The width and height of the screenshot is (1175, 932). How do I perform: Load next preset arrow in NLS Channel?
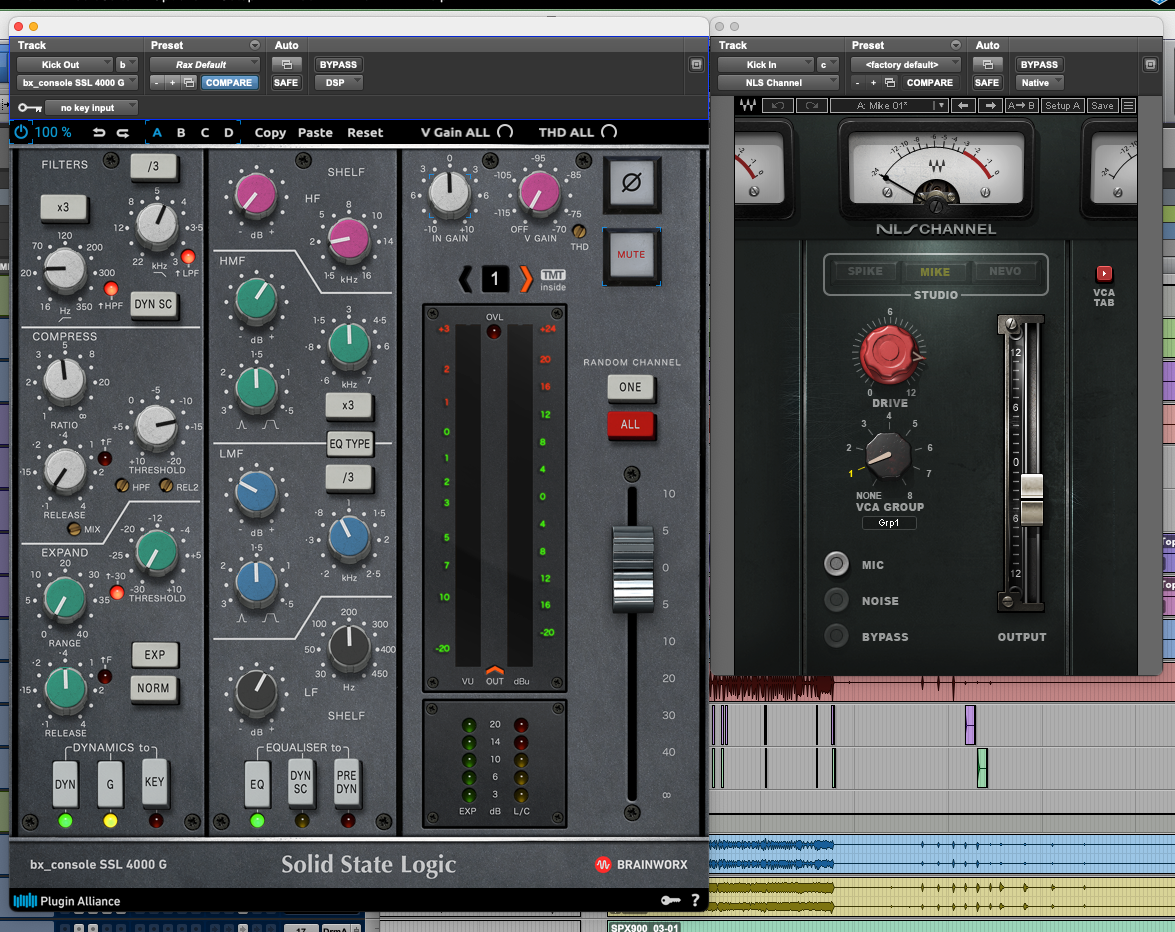(x=990, y=106)
